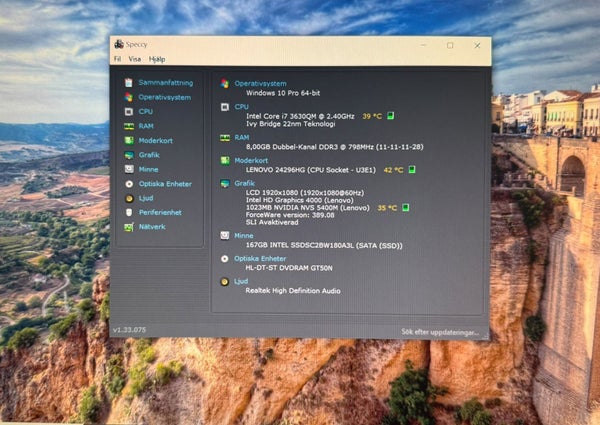The image size is (600, 425).
Task: Select the CPU chip icon in sidebar
Action: 129,111
